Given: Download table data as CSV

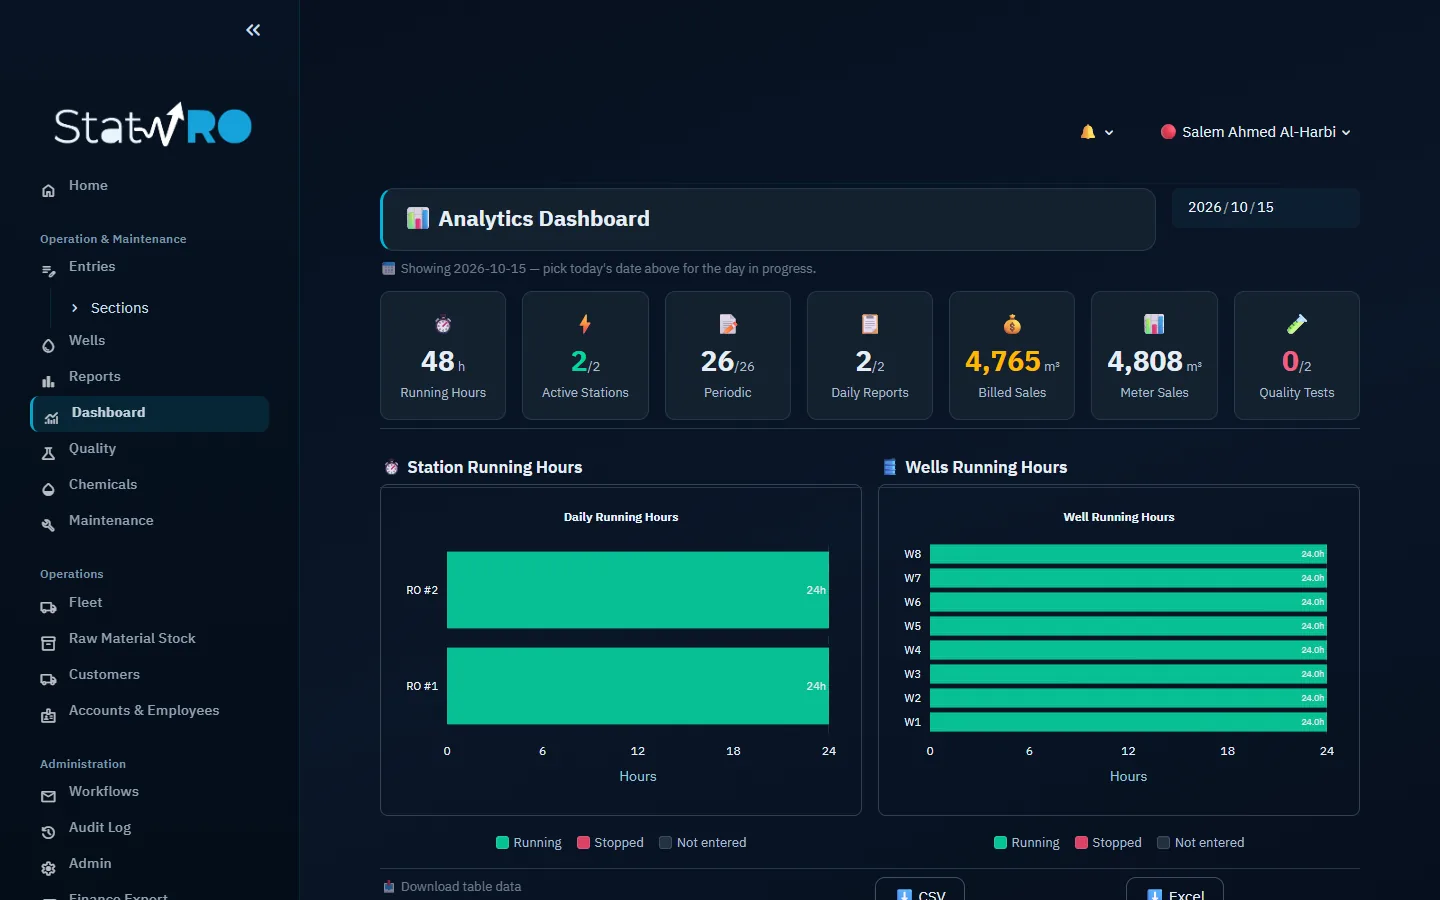Looking at the screenshot, I should coord(920,889).
